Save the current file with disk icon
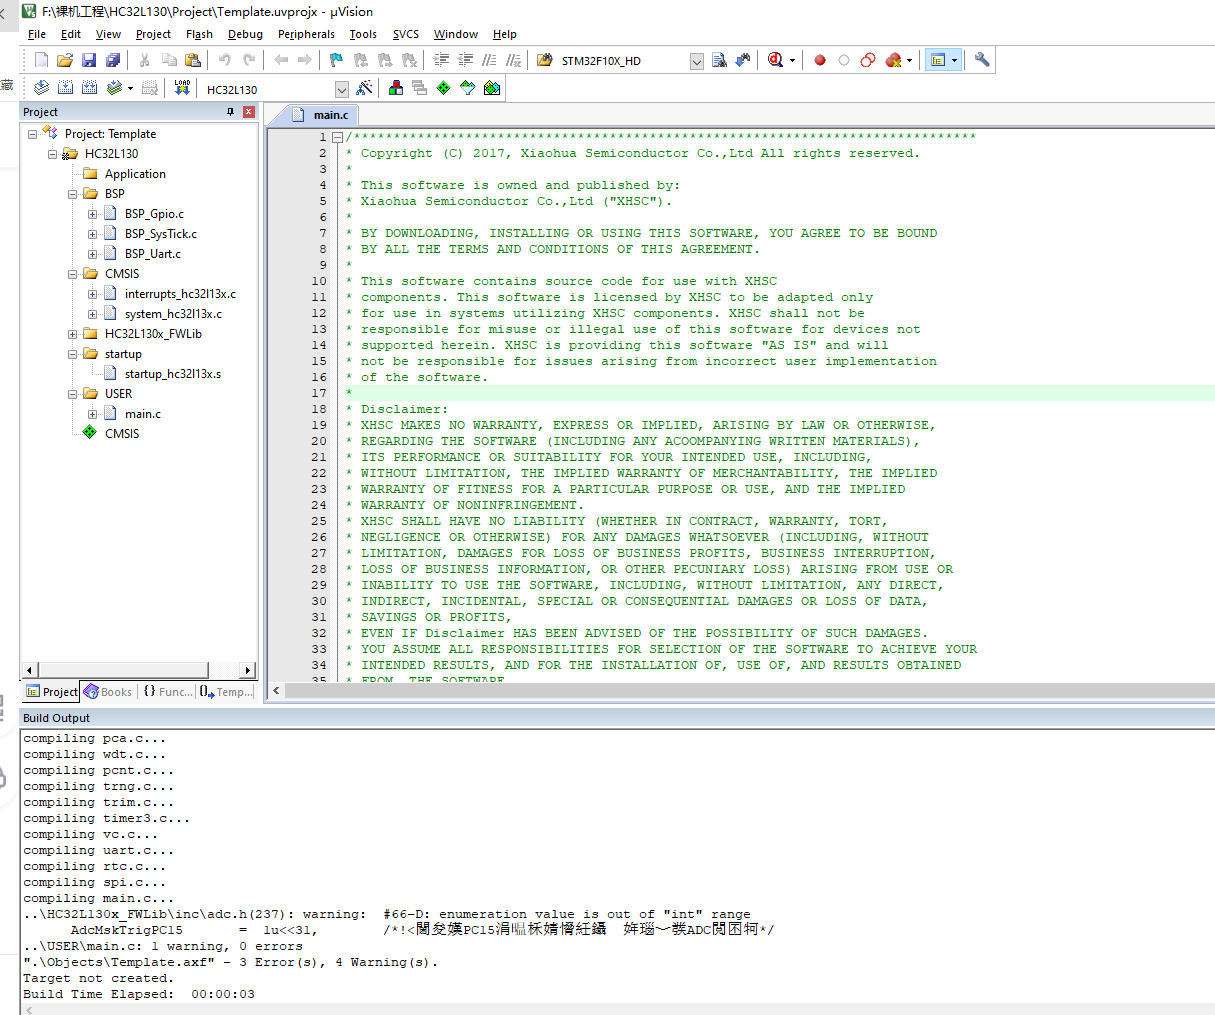The image size is (1215, 1015). click(89, 60)
